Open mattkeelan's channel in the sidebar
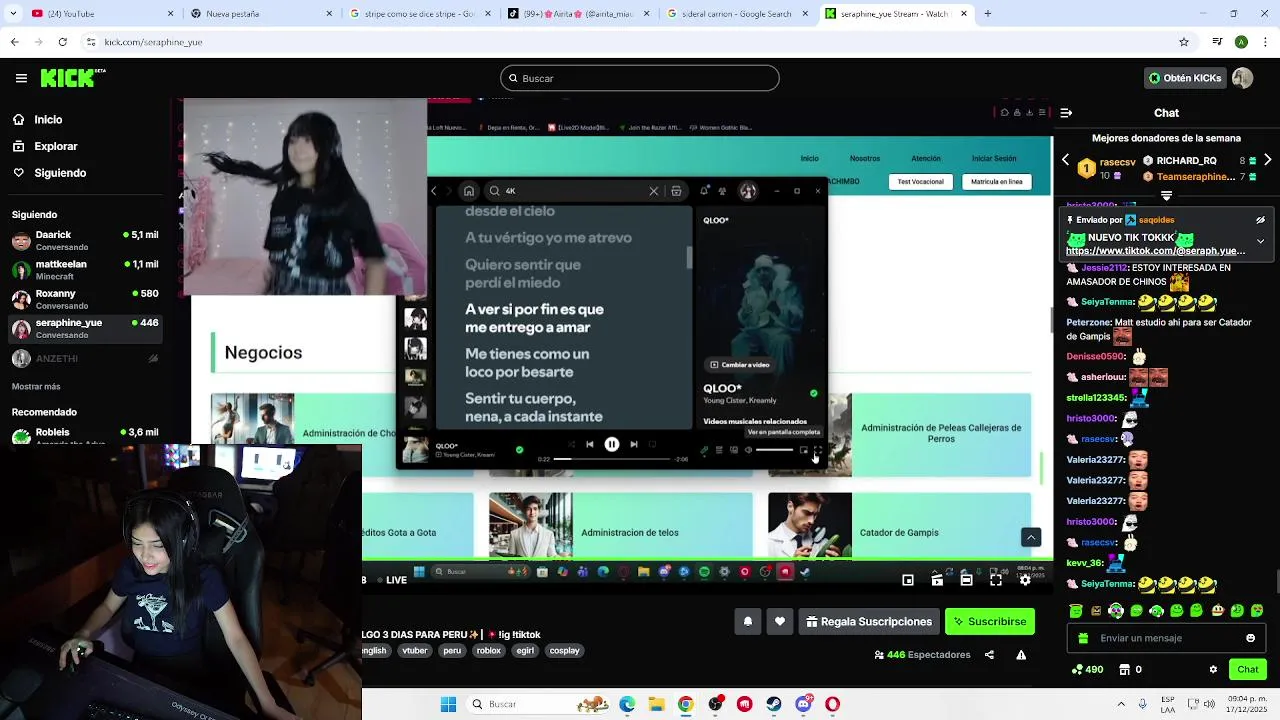 tap(85, 269)
